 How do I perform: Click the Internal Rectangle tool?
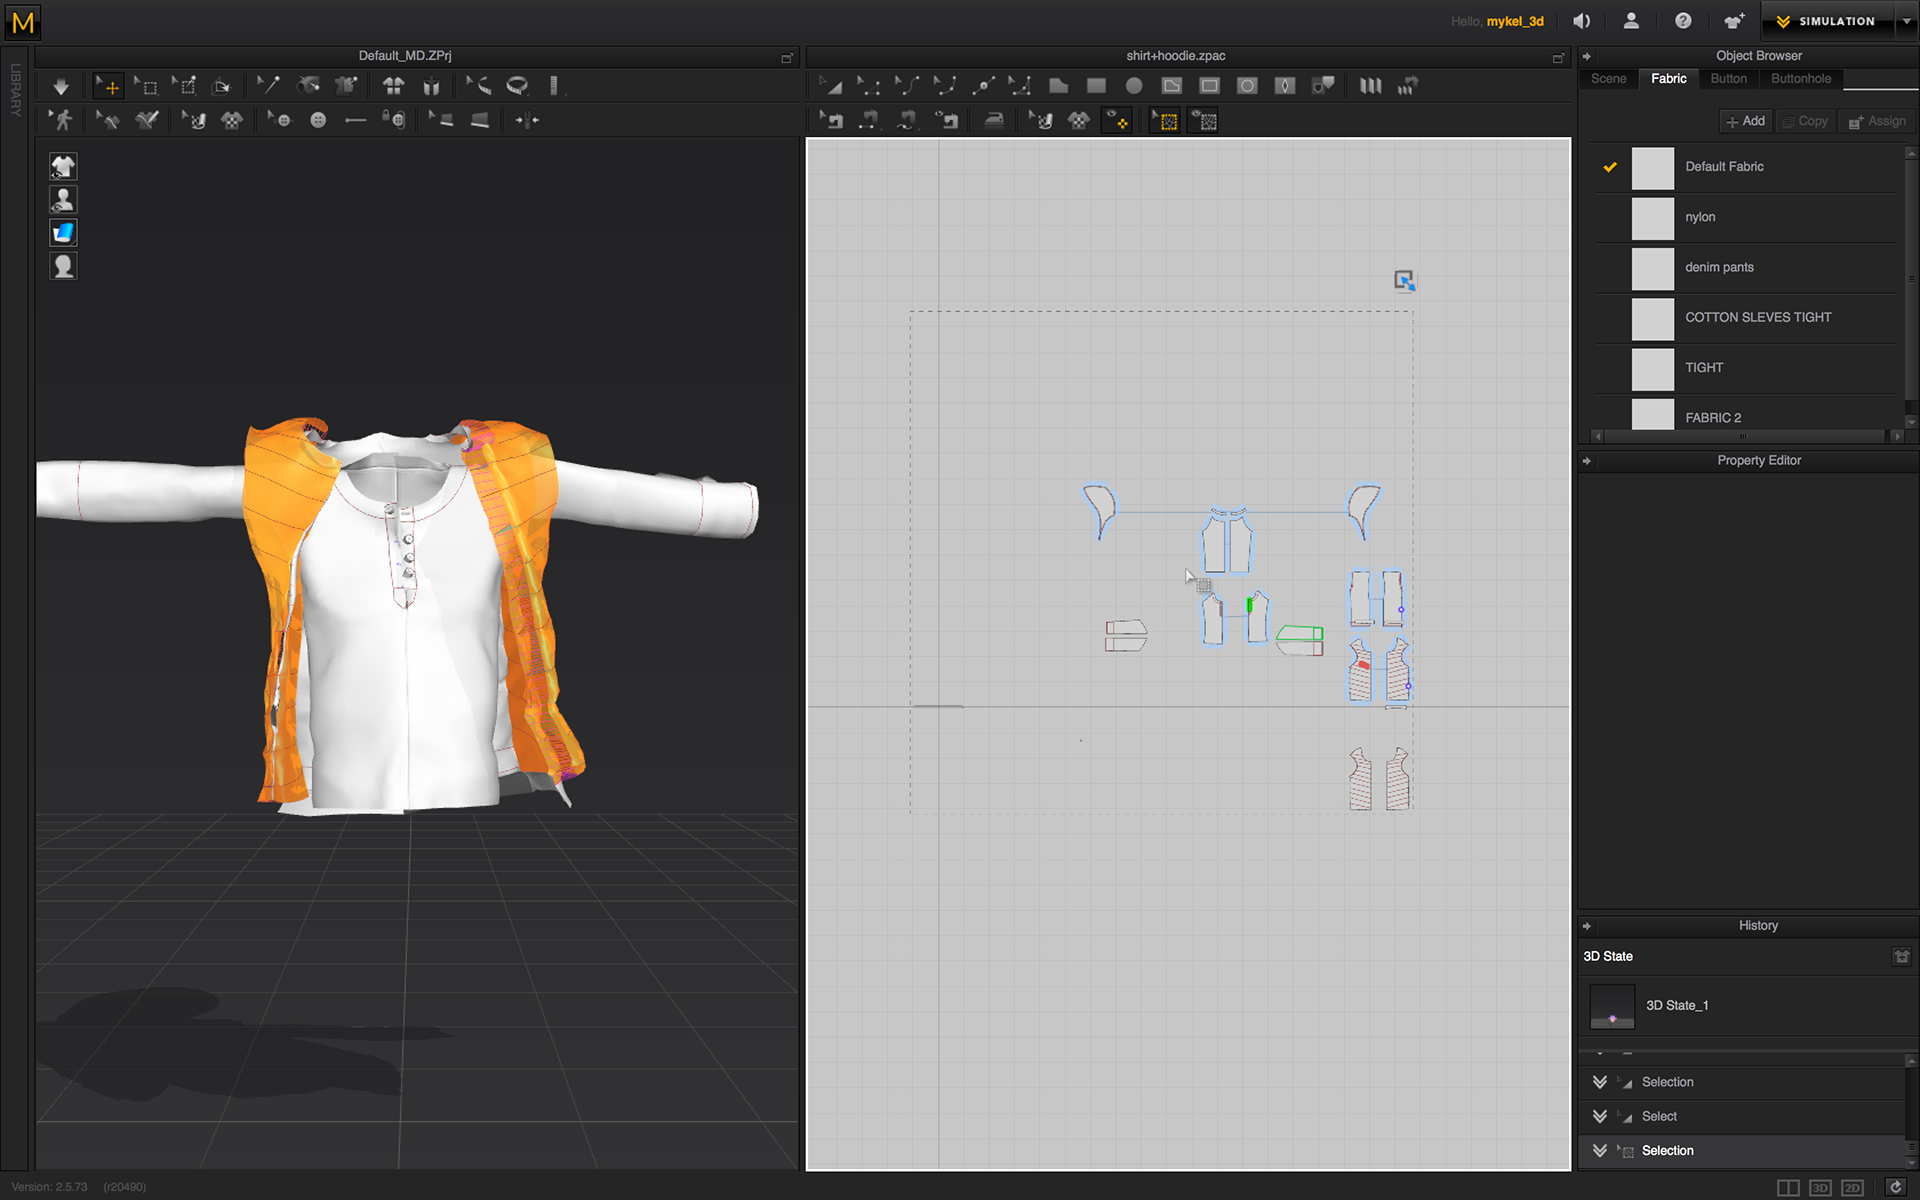1209,87
